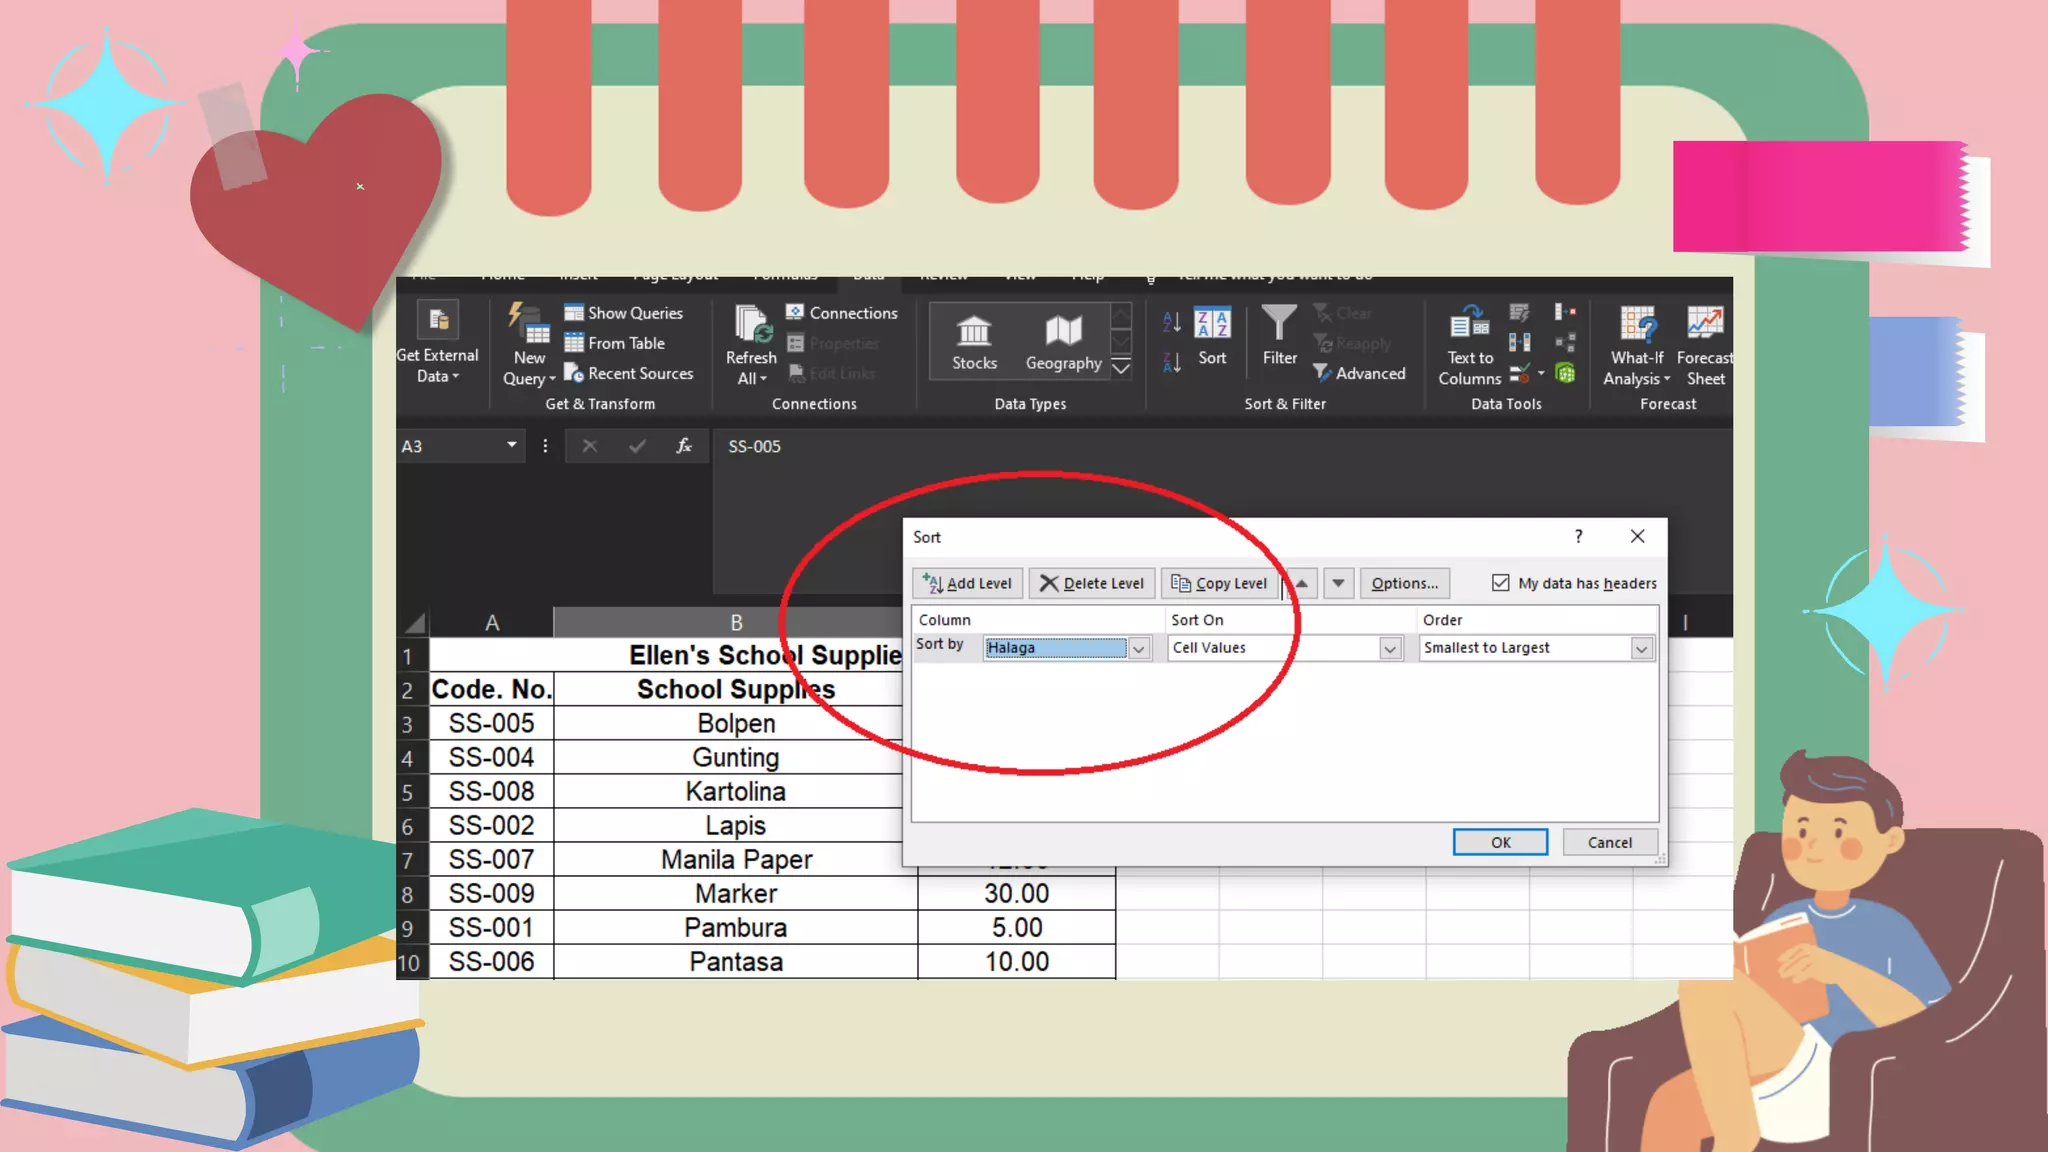Expand the Sort by column dropdown
The image size is (2048, 1152).
(1139, 649)
